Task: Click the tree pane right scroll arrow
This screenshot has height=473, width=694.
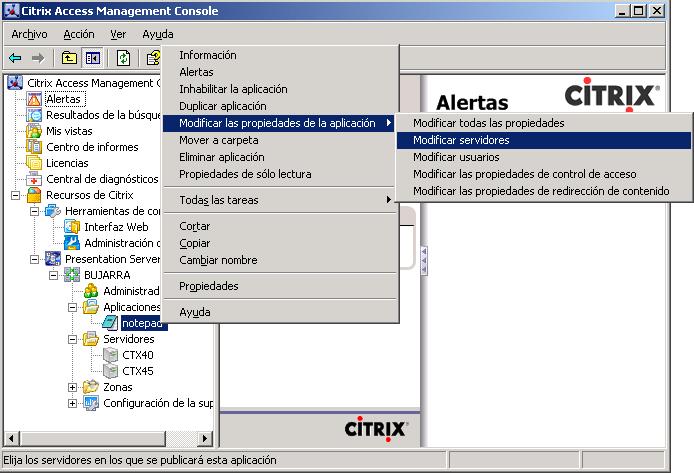Action: coord(204,438)
